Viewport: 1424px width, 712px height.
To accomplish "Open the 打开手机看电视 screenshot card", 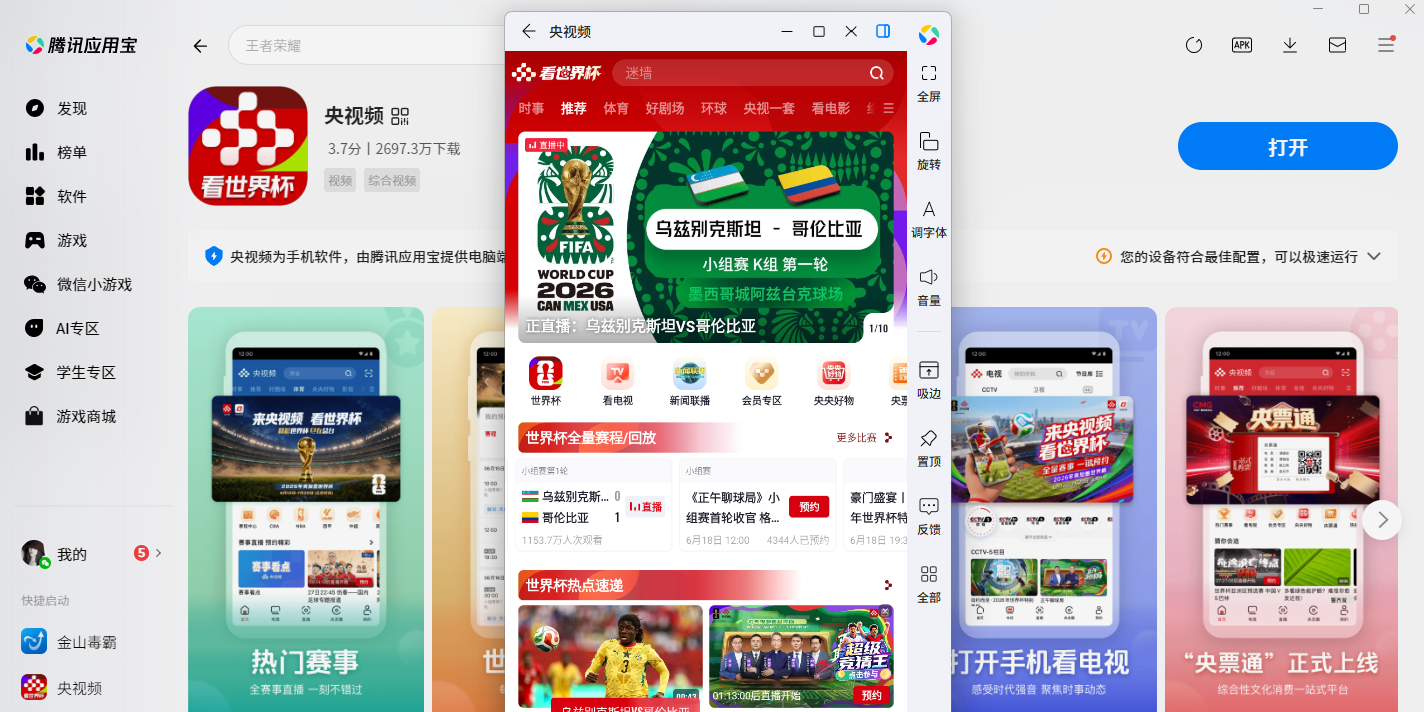I will pos(1039,509).
